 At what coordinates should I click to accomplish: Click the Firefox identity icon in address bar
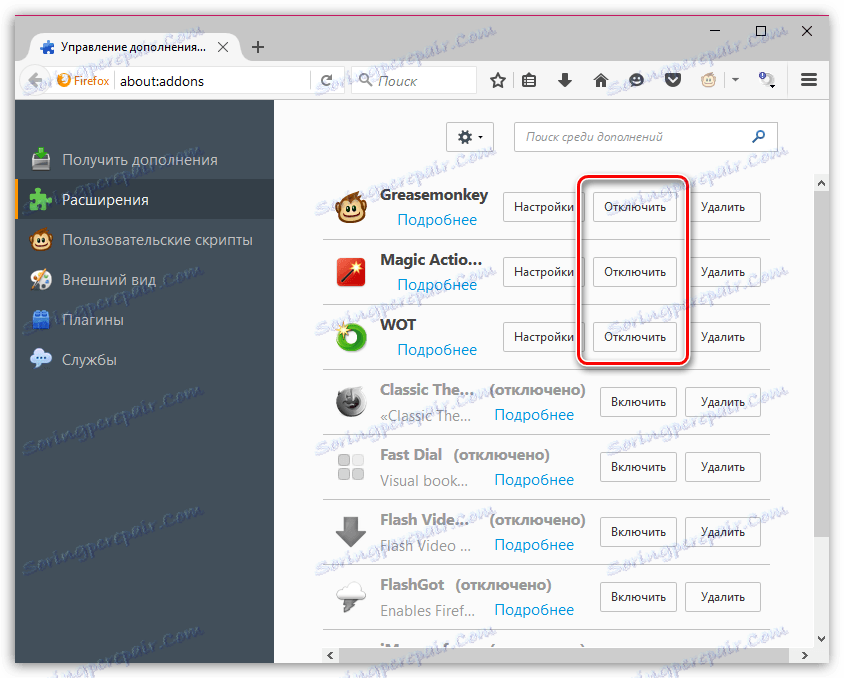[83, 81]
